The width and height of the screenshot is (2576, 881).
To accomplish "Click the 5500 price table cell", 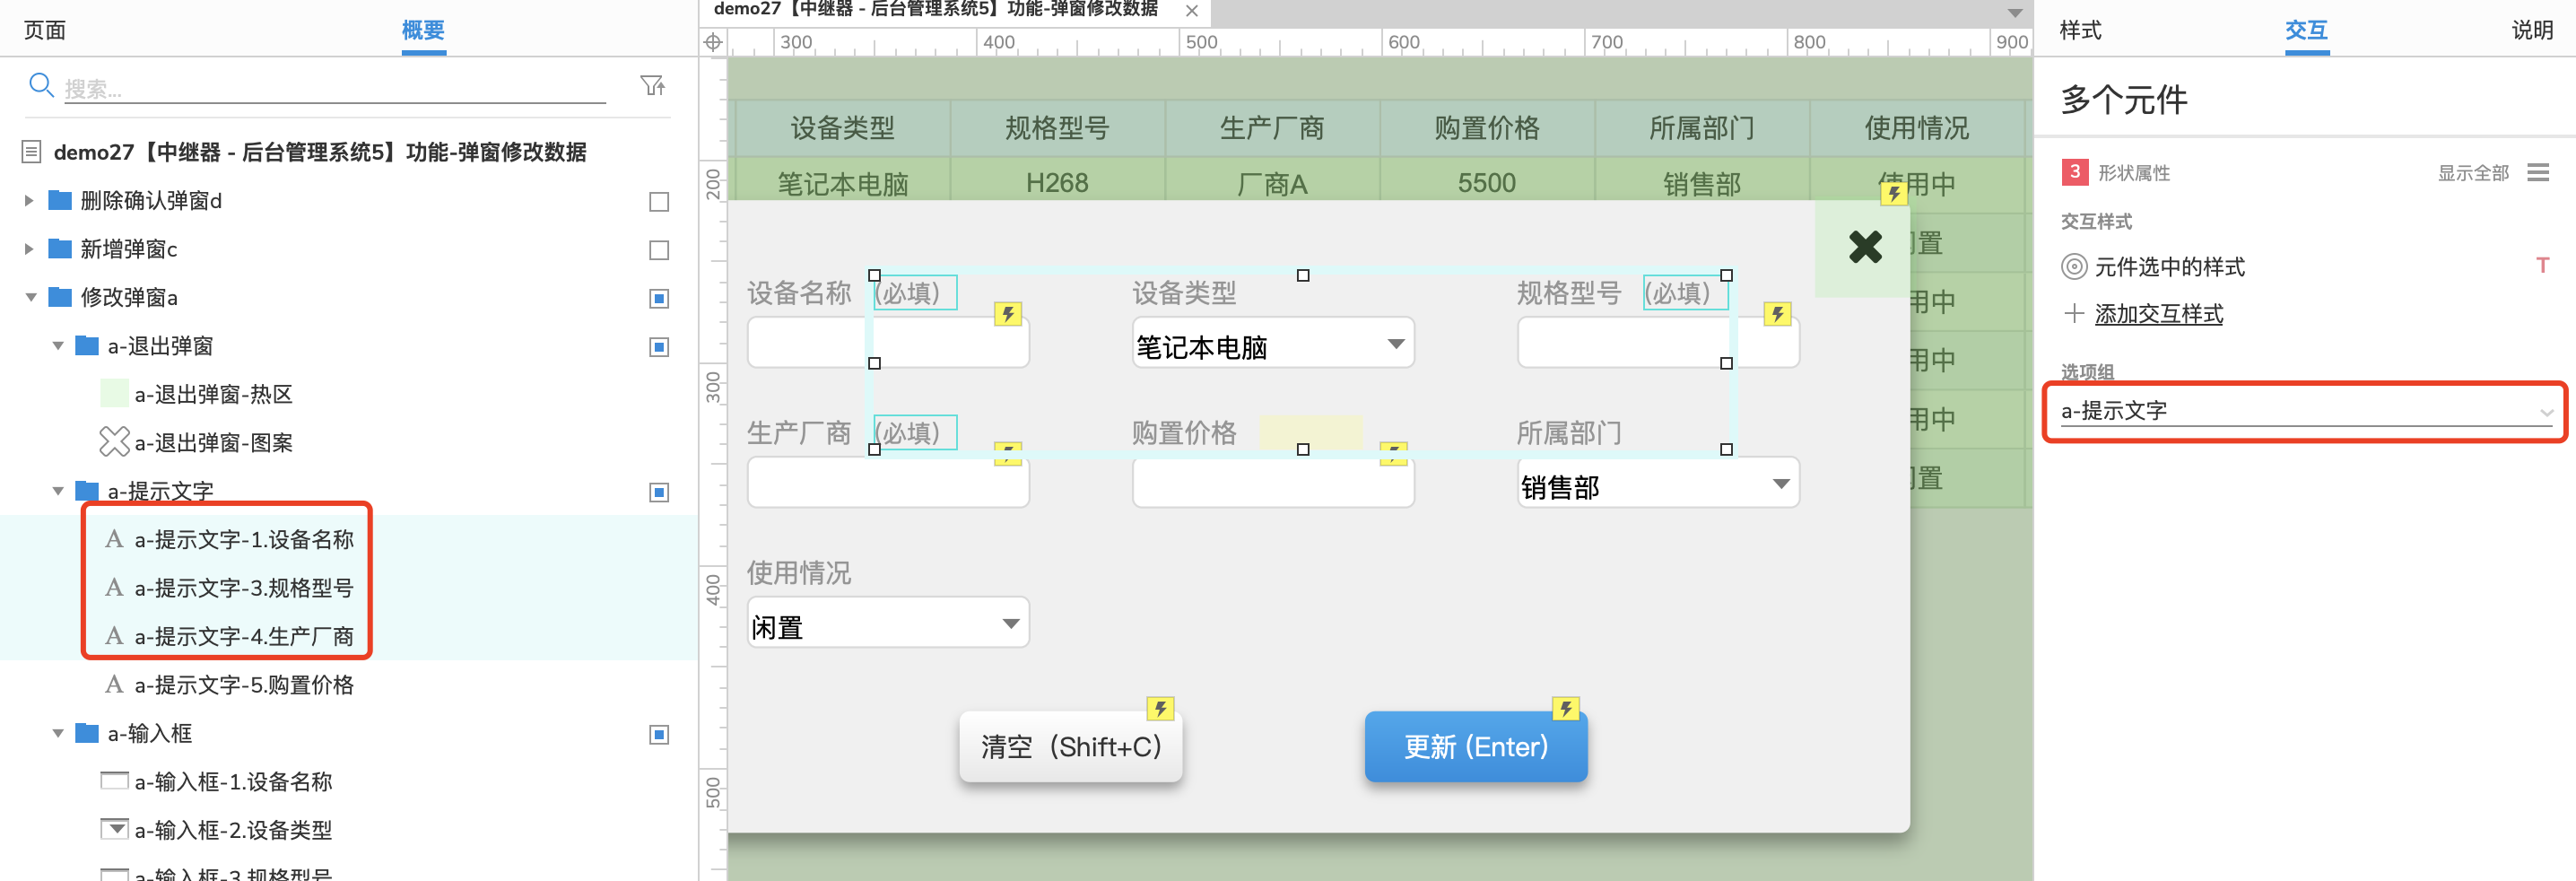I will 1487,183.
